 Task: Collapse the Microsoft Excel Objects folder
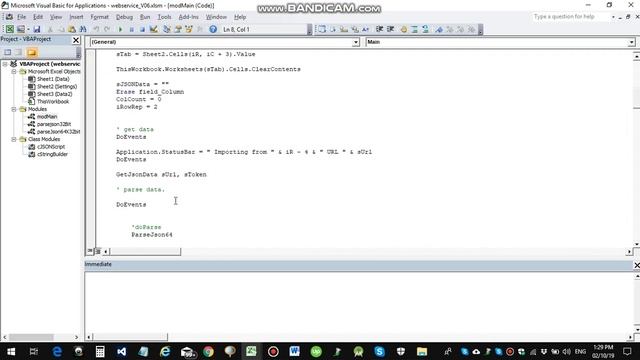pos(14,71)
